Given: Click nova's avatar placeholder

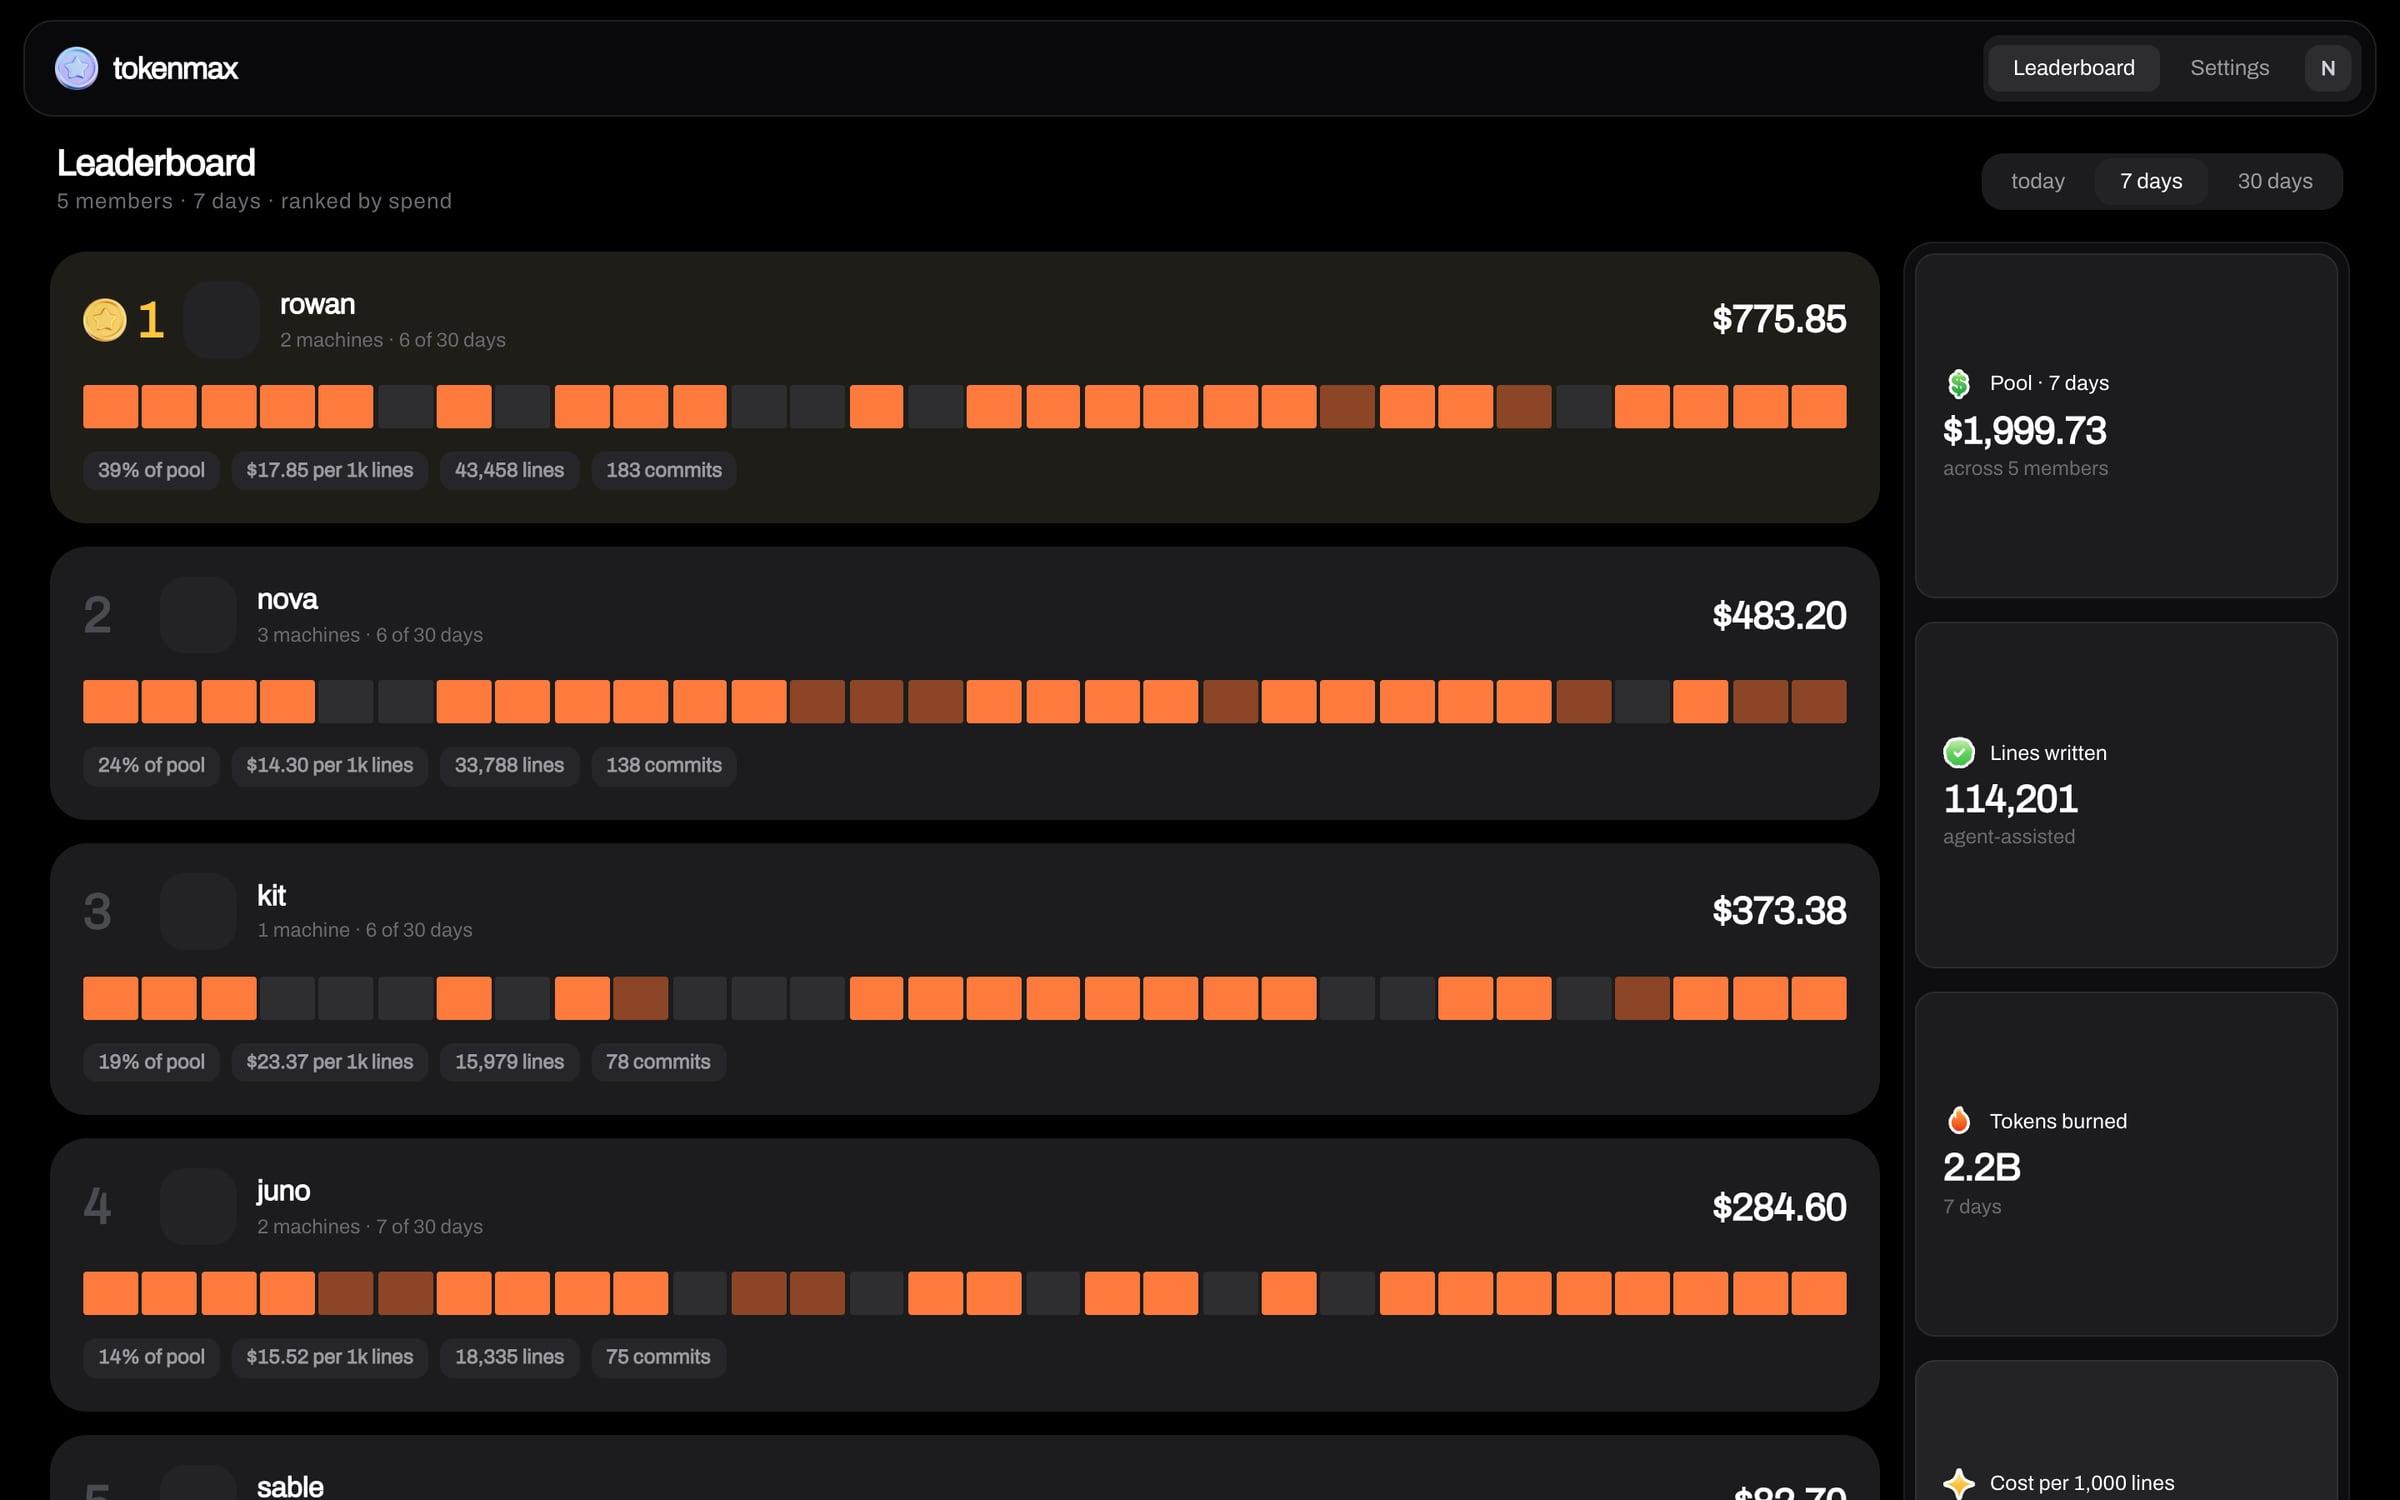Looking at the screenshot, I should [x=198, y=615].
